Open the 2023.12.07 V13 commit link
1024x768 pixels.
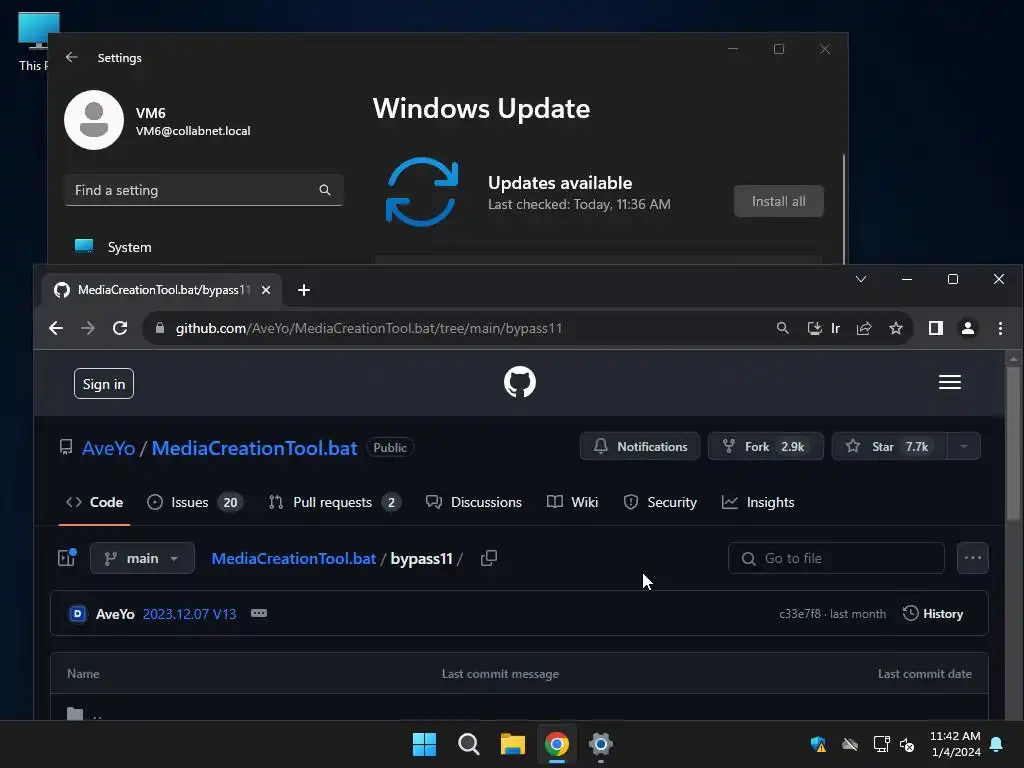pyautogui.click(x=189, y=614)
